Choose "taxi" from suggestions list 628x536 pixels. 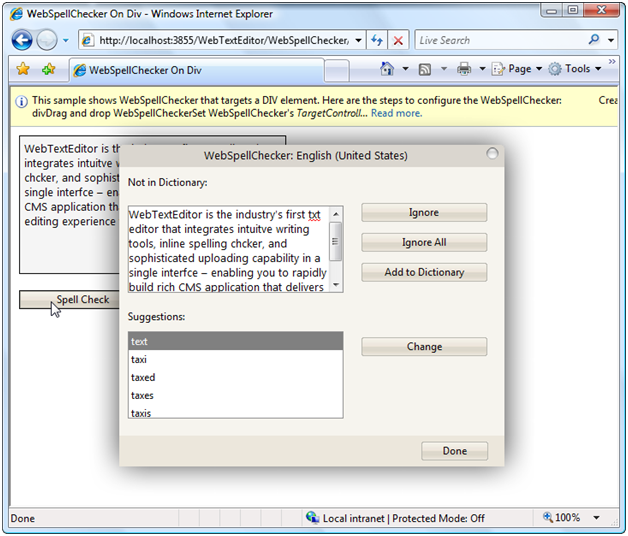(140, 360)
